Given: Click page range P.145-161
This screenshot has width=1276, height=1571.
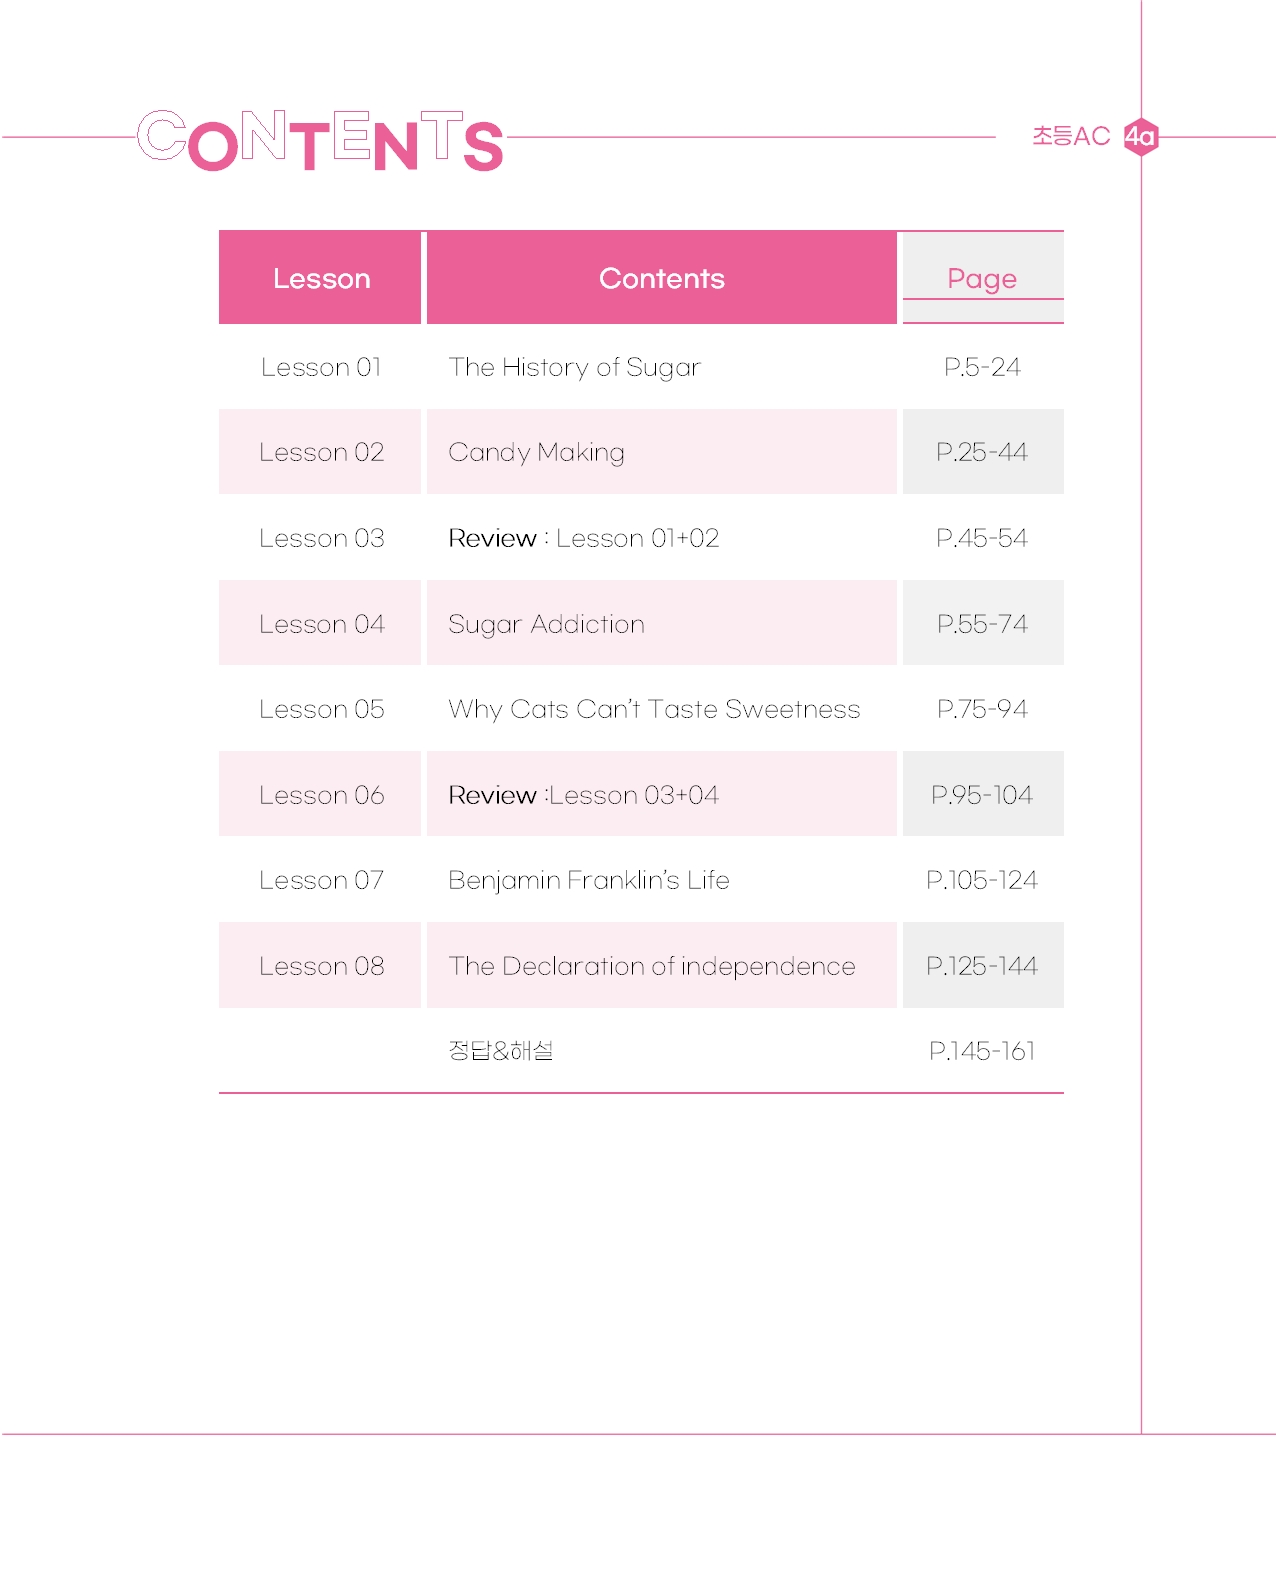Looking at the screenshot, I should pos(982,1051).
